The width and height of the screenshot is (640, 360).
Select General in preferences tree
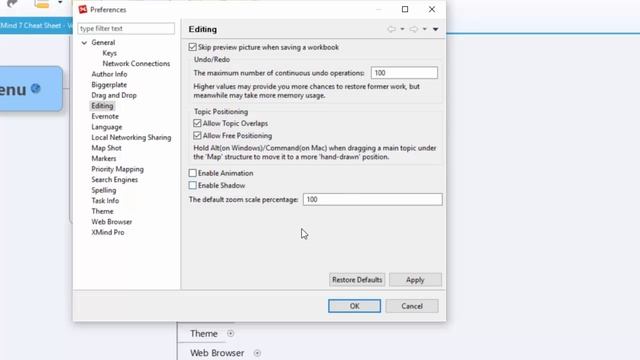click(103, 42)
